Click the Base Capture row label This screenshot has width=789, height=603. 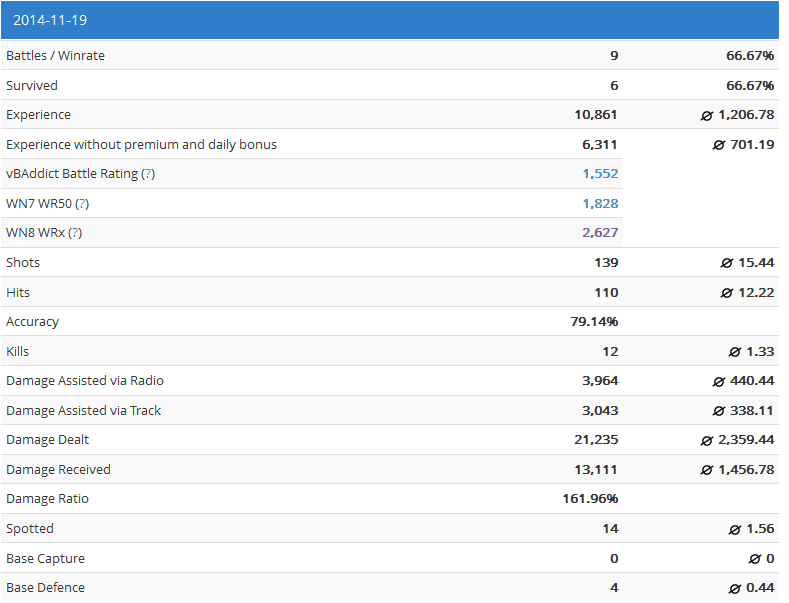45,559
